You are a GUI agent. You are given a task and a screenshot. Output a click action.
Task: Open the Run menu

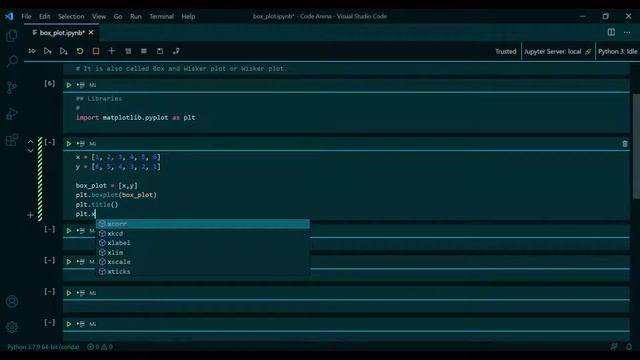tap(136, 16)
